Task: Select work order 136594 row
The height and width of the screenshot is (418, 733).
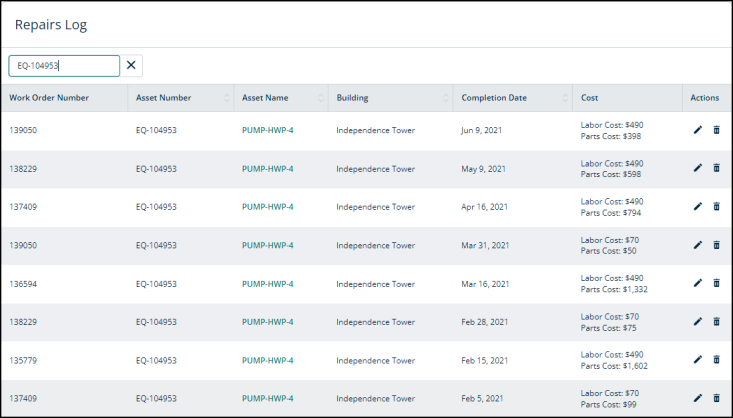Action: click(366, 284)
